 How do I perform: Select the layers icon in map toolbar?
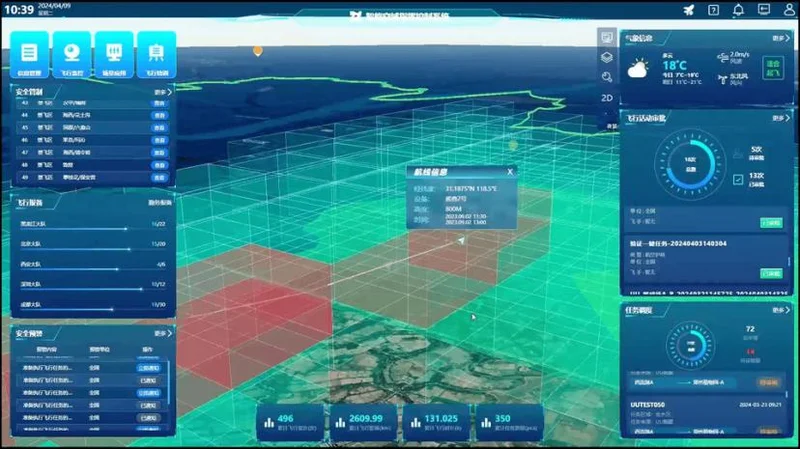pyautogui.click(x=606, y=57)
